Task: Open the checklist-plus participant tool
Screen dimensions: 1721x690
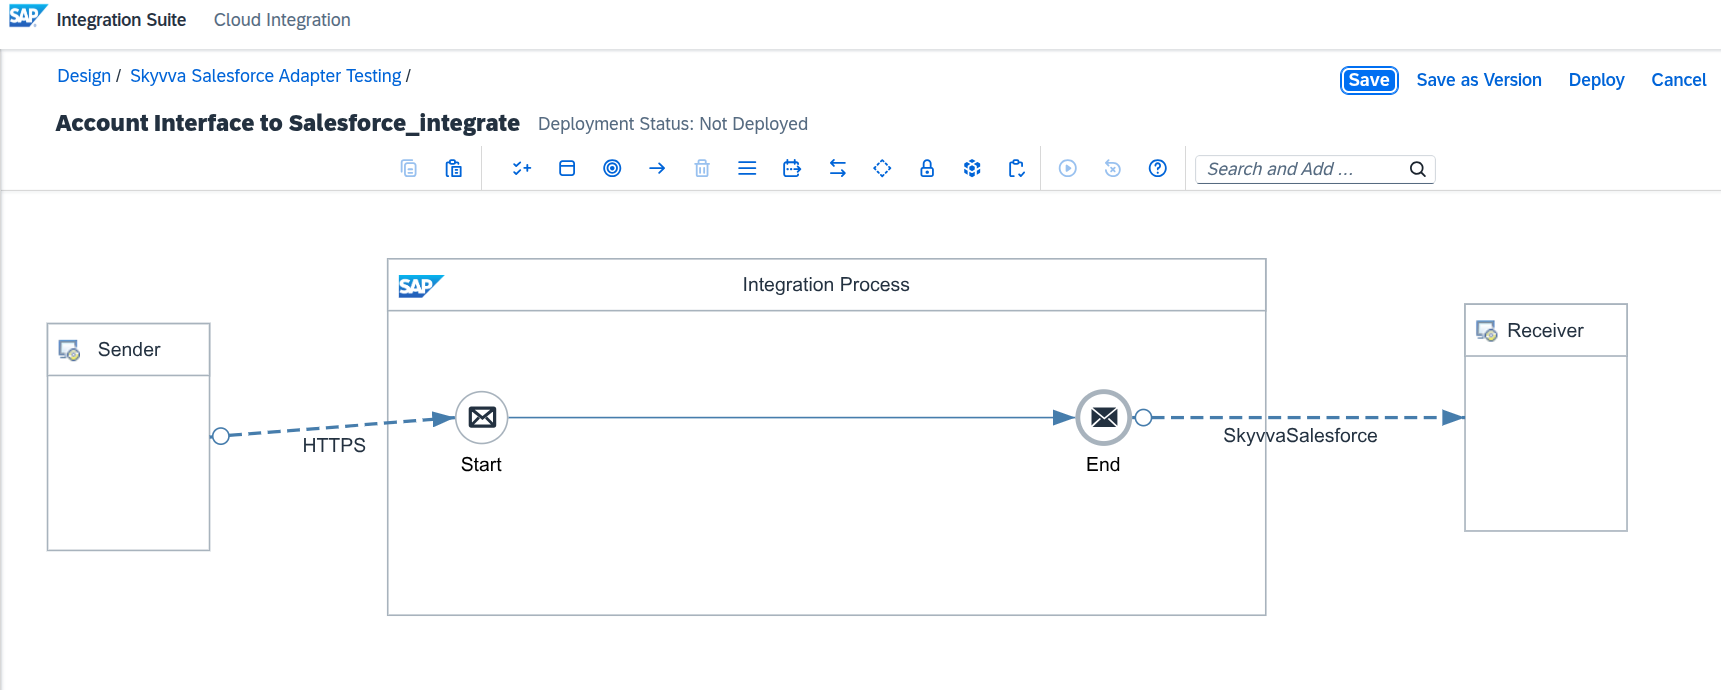Action: [x=522, y=168]
